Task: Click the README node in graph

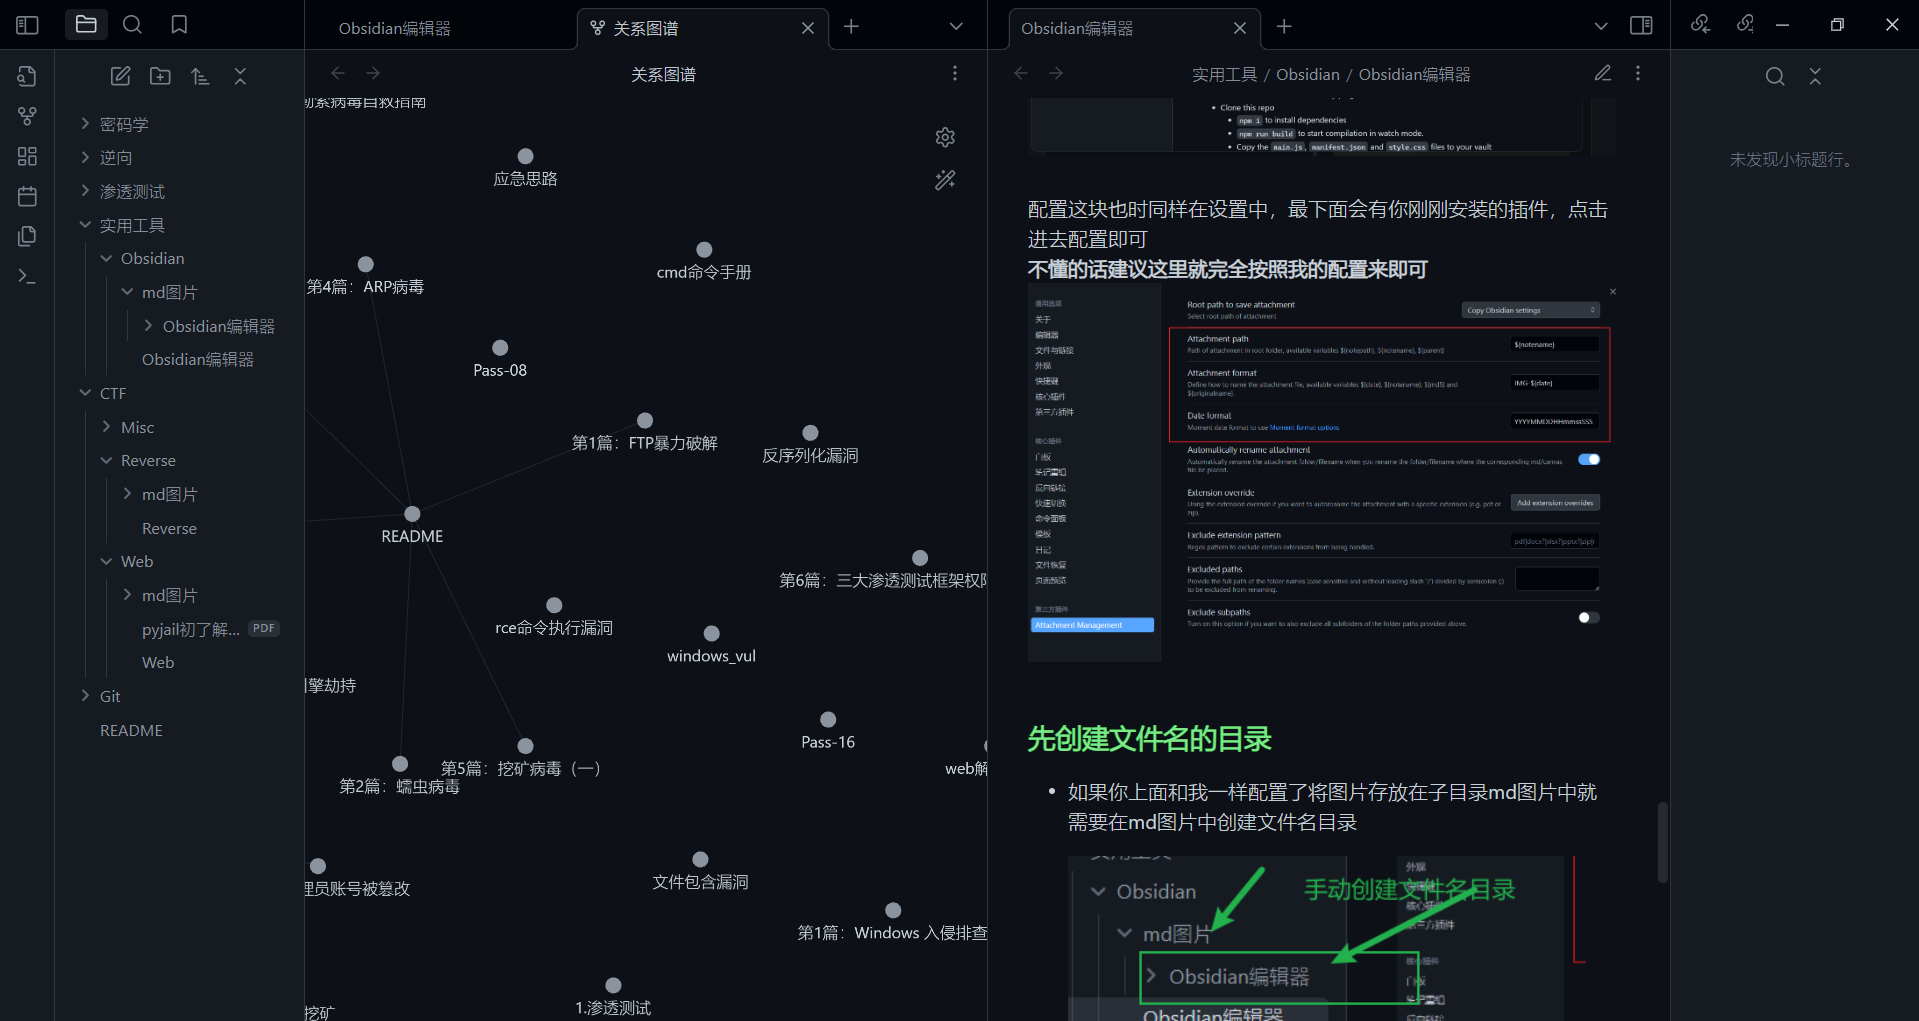Action: tap(412, 514)
